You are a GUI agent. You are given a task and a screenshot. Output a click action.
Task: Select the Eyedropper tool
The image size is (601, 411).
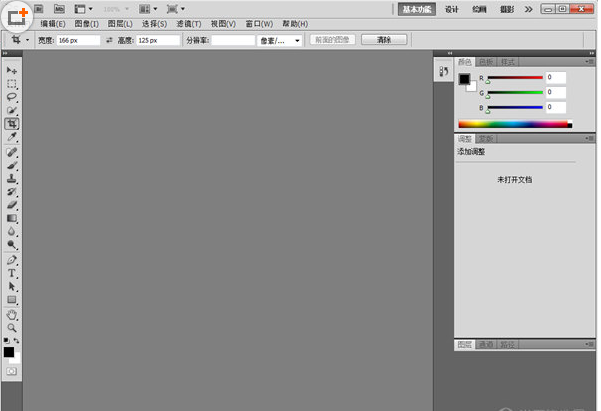pyautogui.click(x=11, y=137)
